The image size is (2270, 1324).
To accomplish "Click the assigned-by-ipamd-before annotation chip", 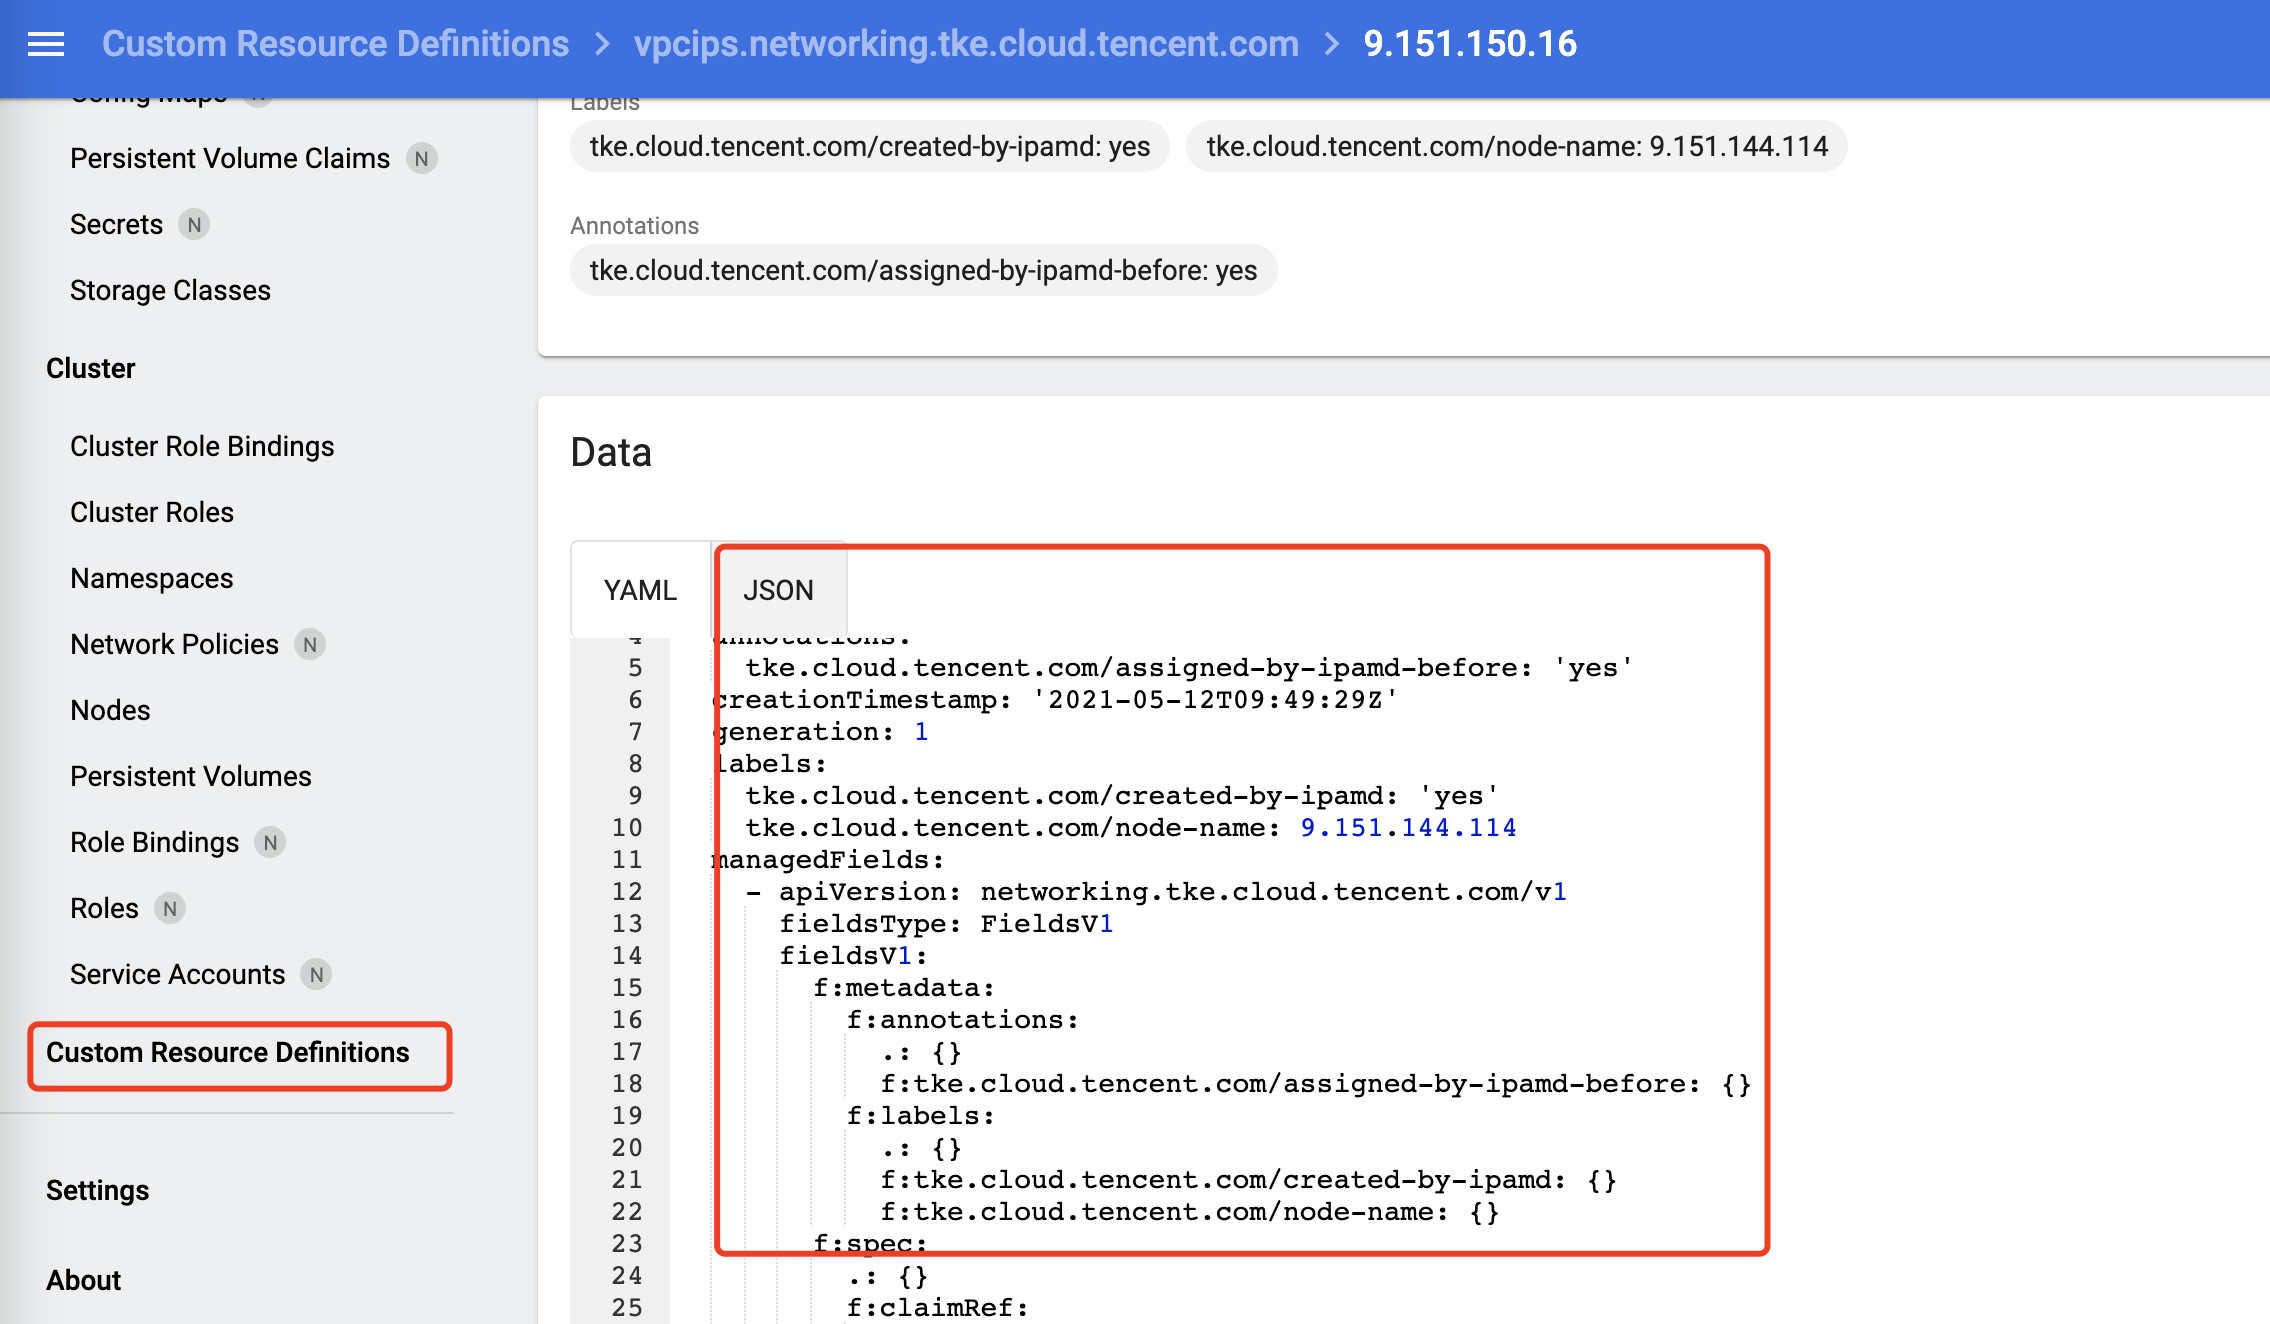I will [922, 270].
